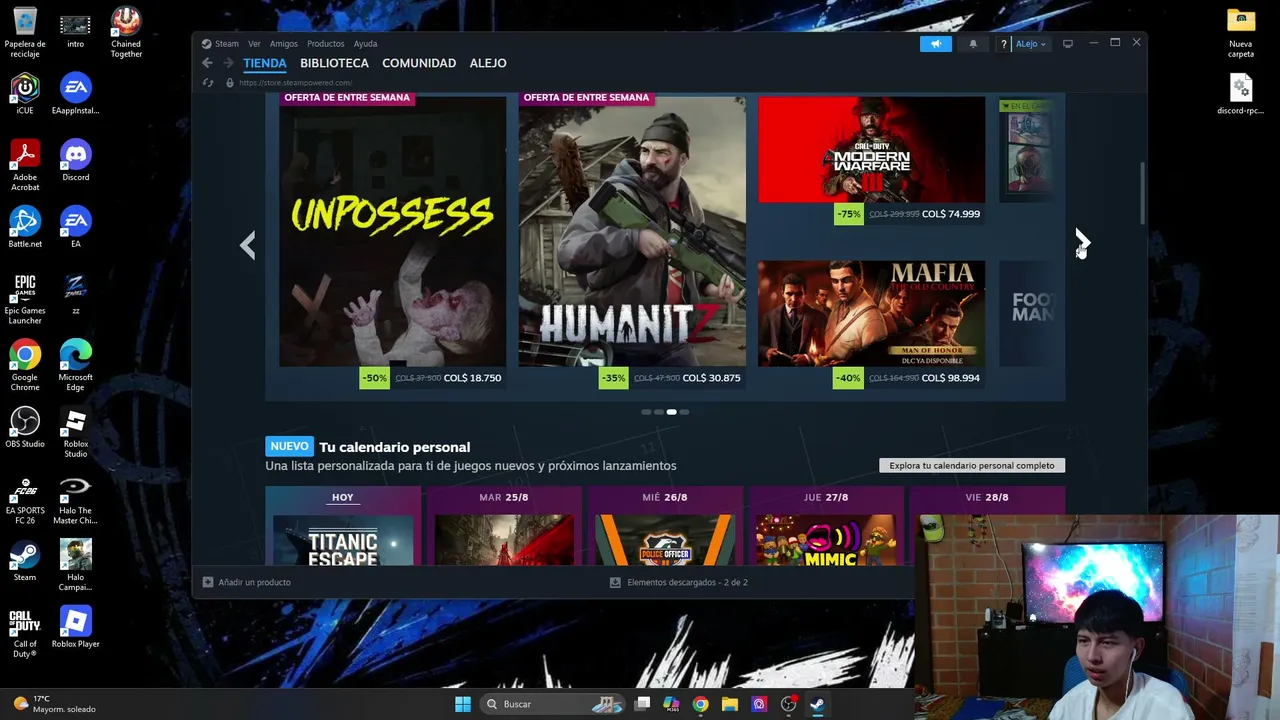This screenshot has height=720, width=1280.
Task: Click the Steam store page vertical scrollbar
Action: point(1142,193)
